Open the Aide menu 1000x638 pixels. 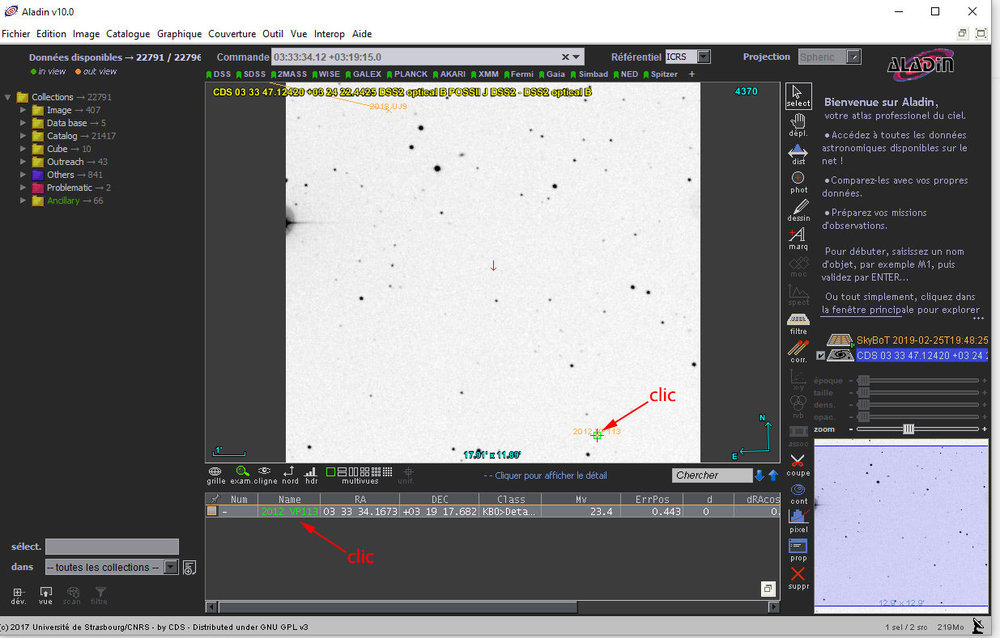362,34
